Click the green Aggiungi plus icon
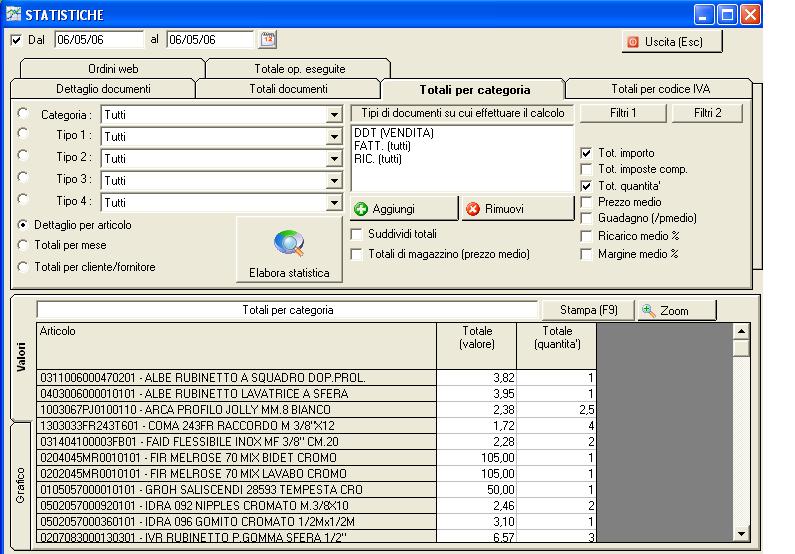This screenshot has height=554, width=795. pos(361,209)
